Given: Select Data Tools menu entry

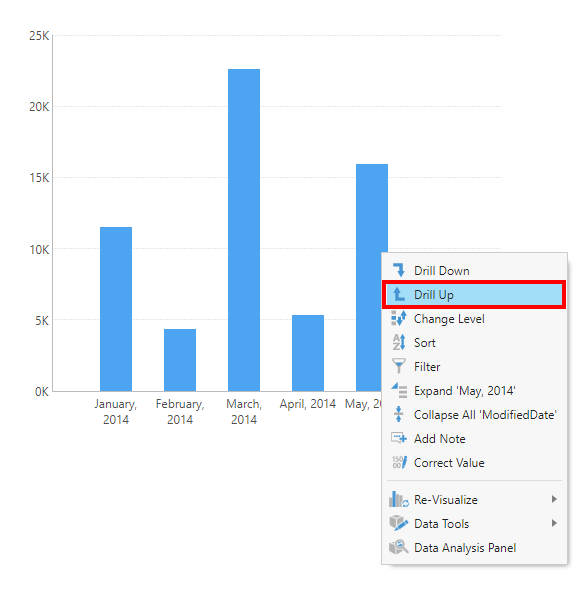Looking at the screenshot, I should (x=474, y=523).
